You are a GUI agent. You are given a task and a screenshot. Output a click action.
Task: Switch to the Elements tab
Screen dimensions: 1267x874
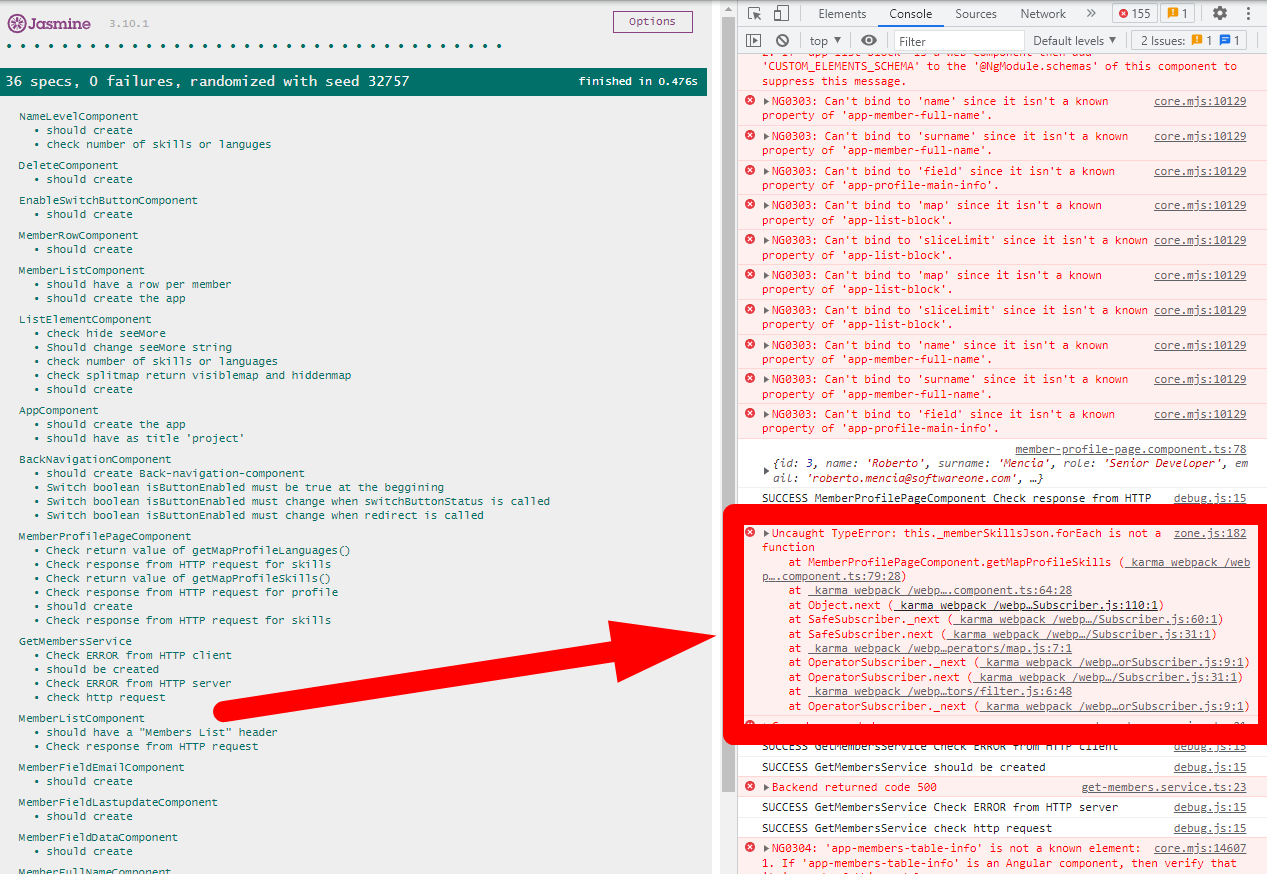click(x=842, y=14)
